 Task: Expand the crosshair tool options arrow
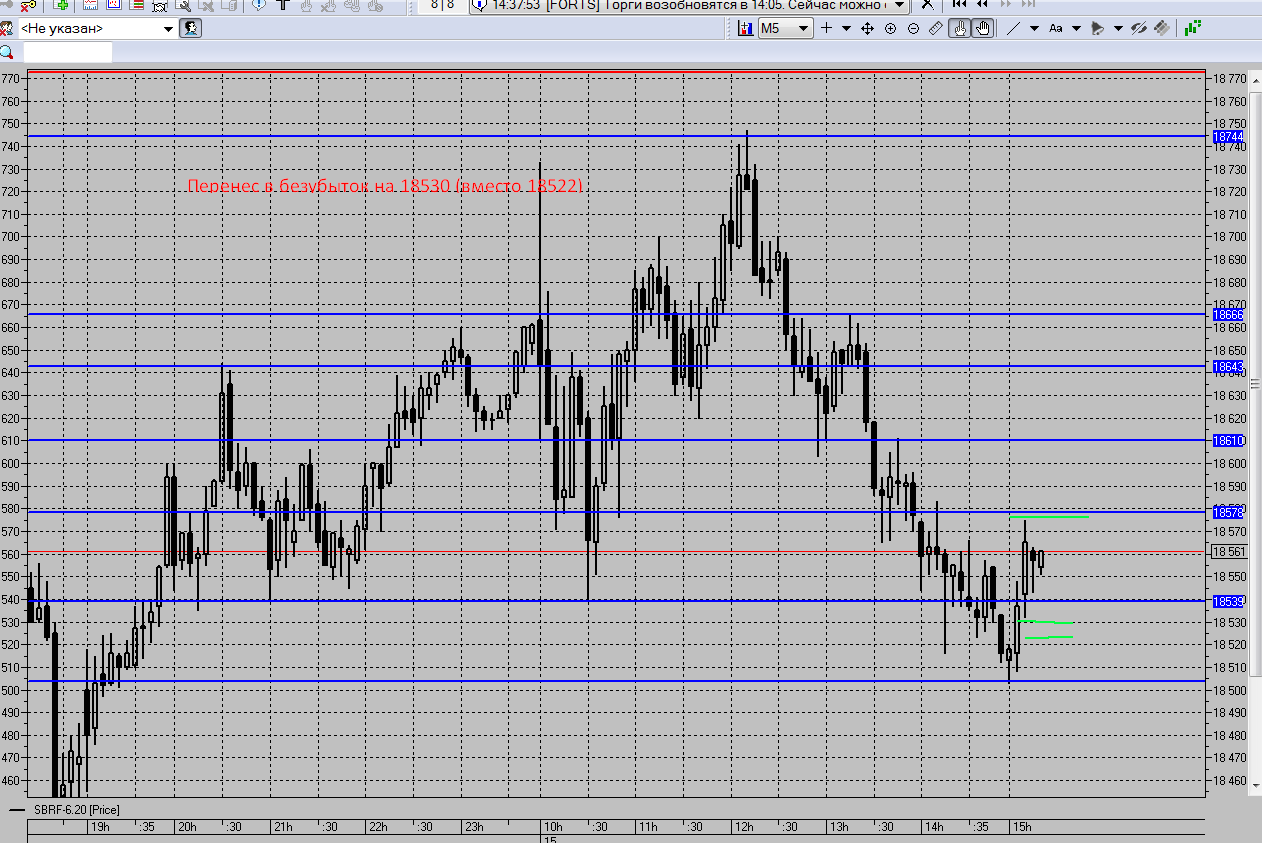click(x=846, y=28)
